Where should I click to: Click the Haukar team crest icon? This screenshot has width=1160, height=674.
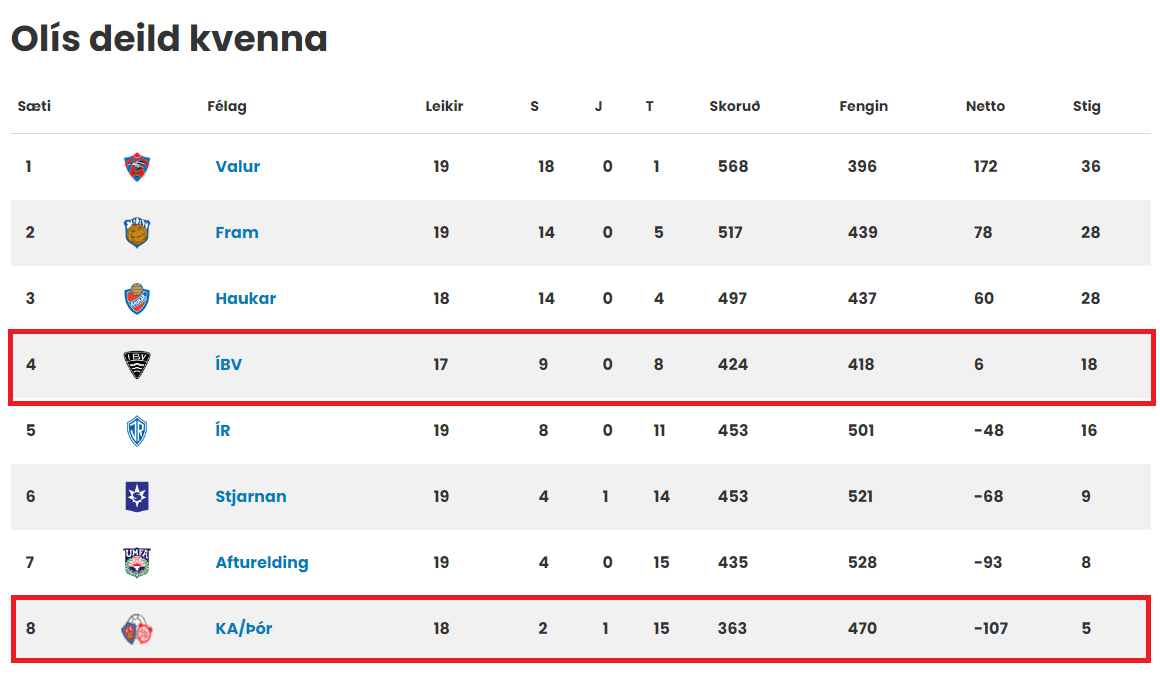pos(137,299)
